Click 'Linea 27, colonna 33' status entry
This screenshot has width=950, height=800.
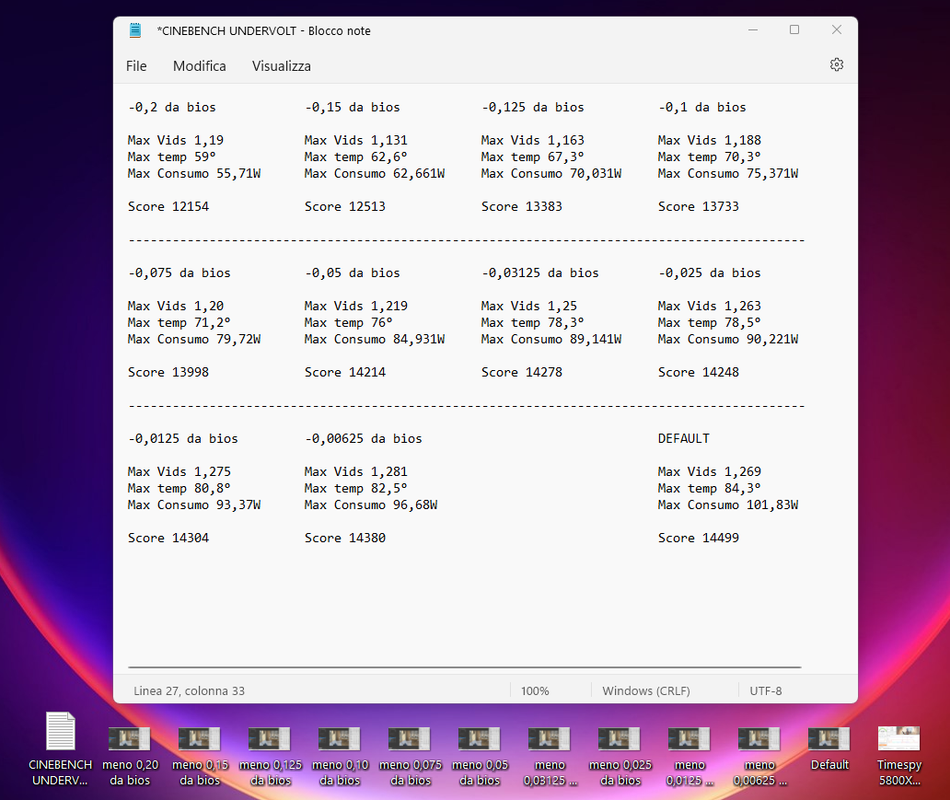click(x=189, y=691)
